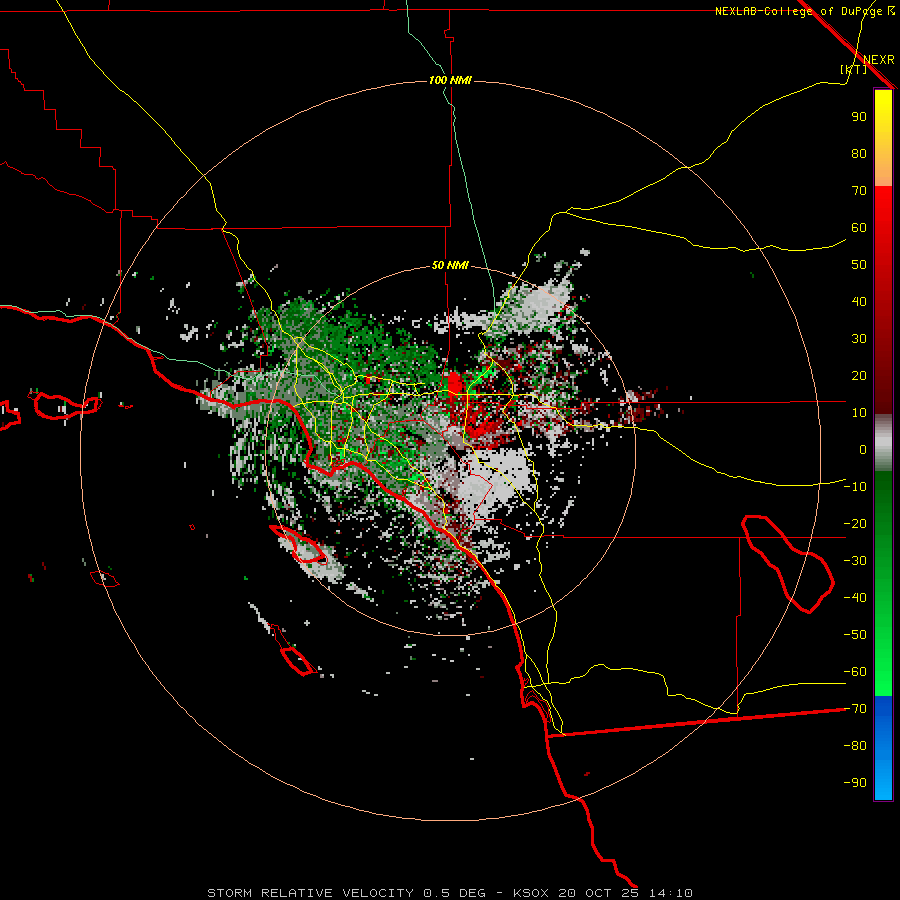Click the 20 OCT 25 date in footer

click(x=598, y=893)
